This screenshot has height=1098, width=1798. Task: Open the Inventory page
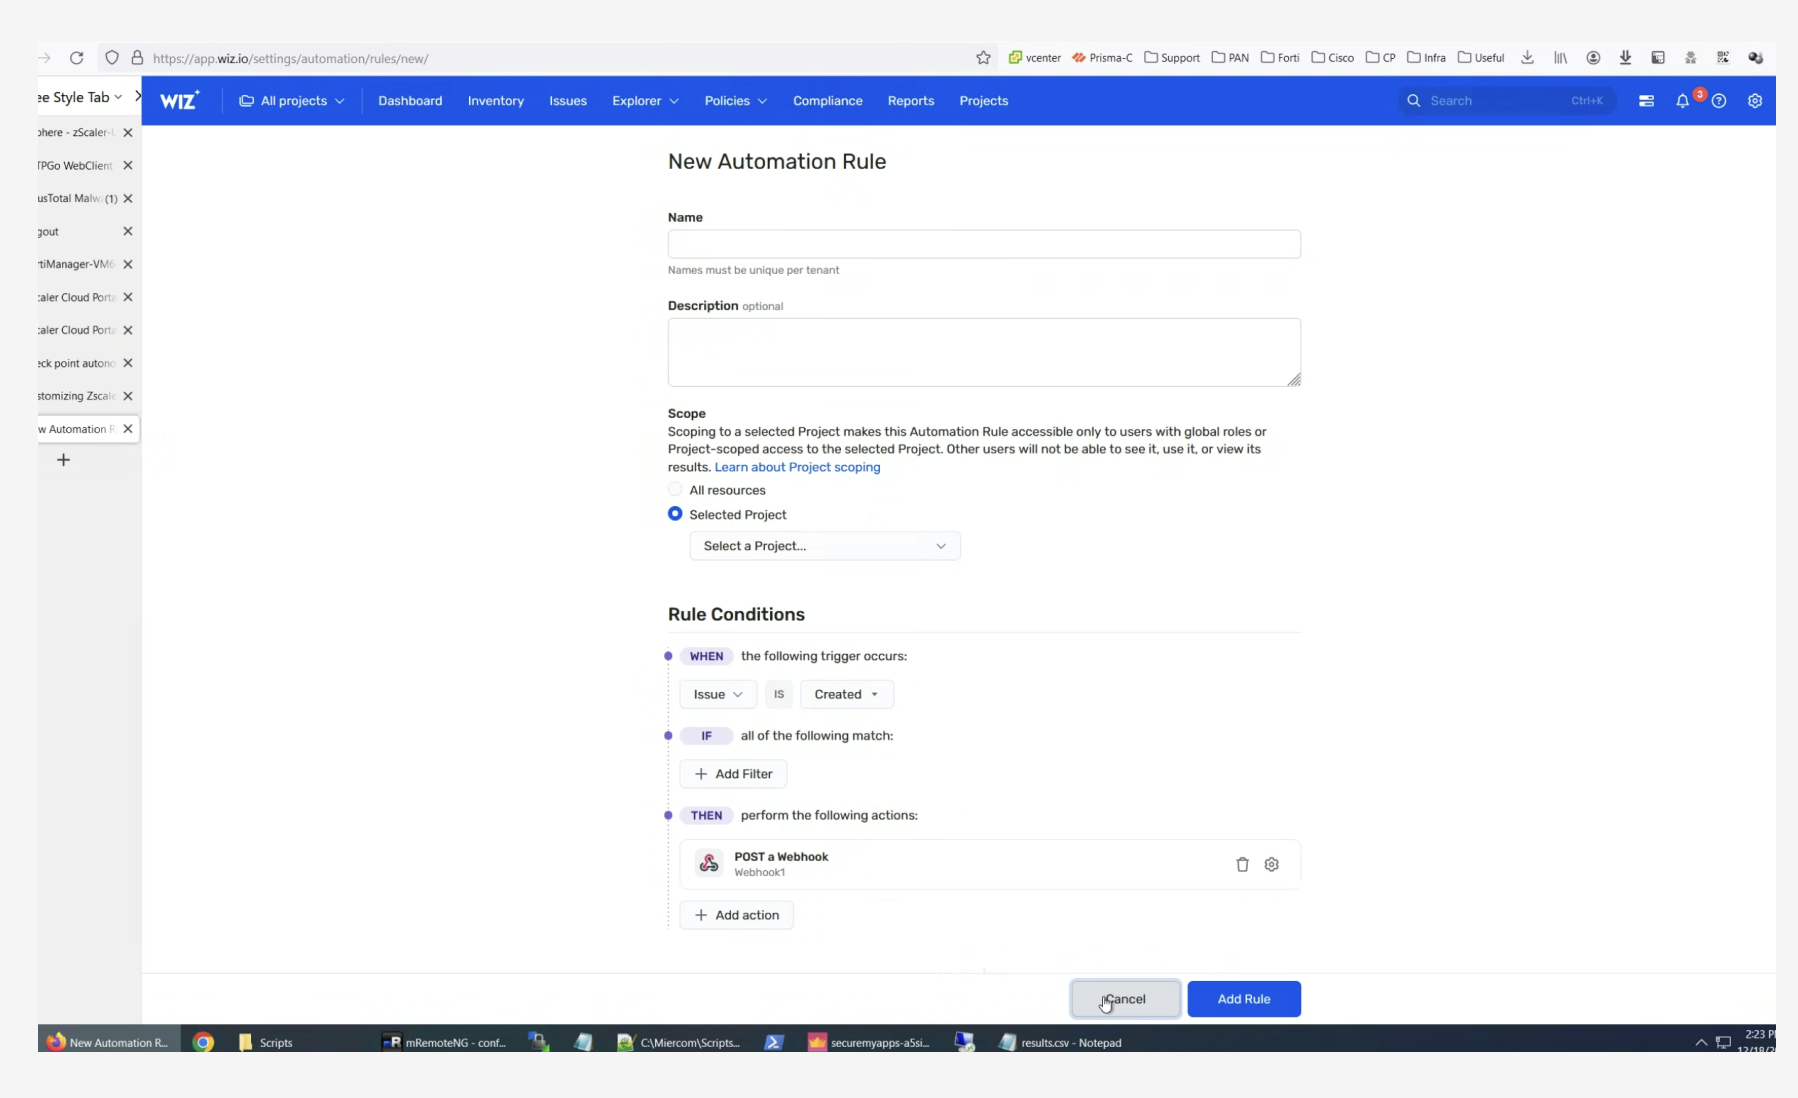[x=495, y=101]
